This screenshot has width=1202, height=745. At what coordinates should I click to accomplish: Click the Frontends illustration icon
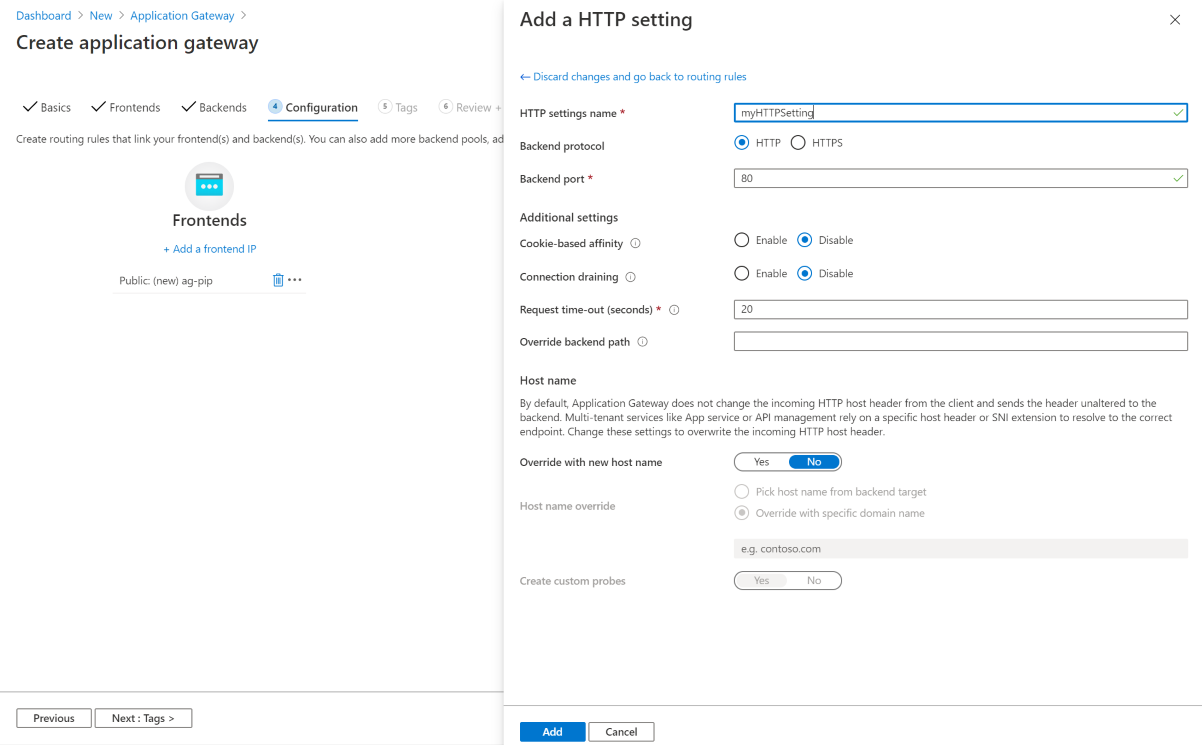click(x=209, y=186)
